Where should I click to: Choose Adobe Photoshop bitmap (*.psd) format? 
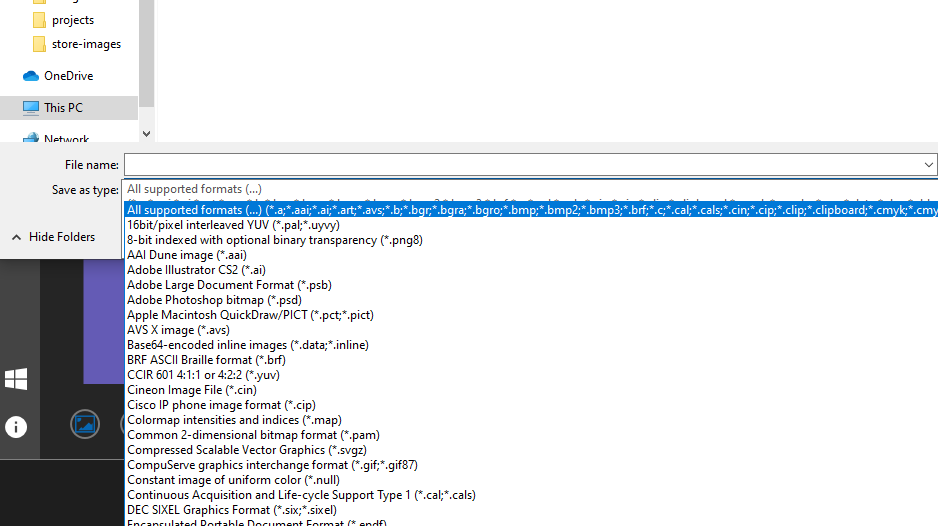(x=214, y=300)
